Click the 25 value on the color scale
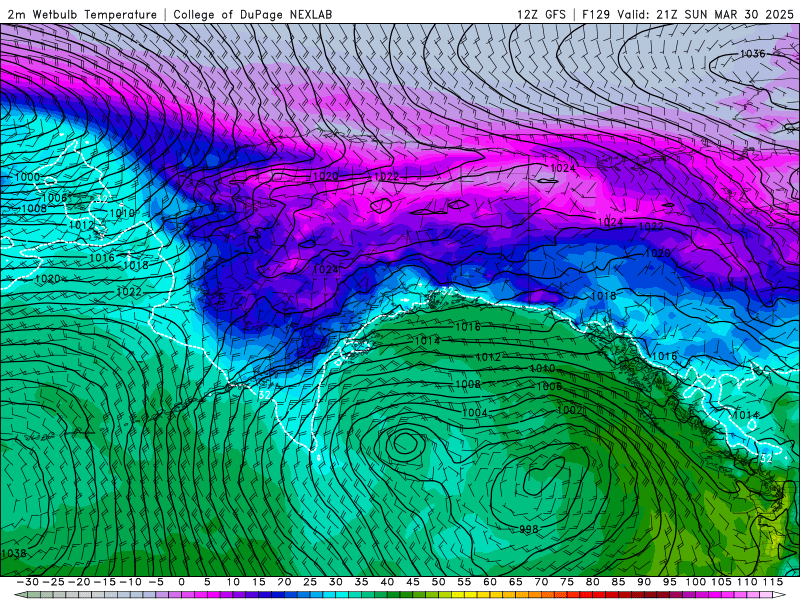The width and height of the screenshot is (800, 600). tap(310, 582)
